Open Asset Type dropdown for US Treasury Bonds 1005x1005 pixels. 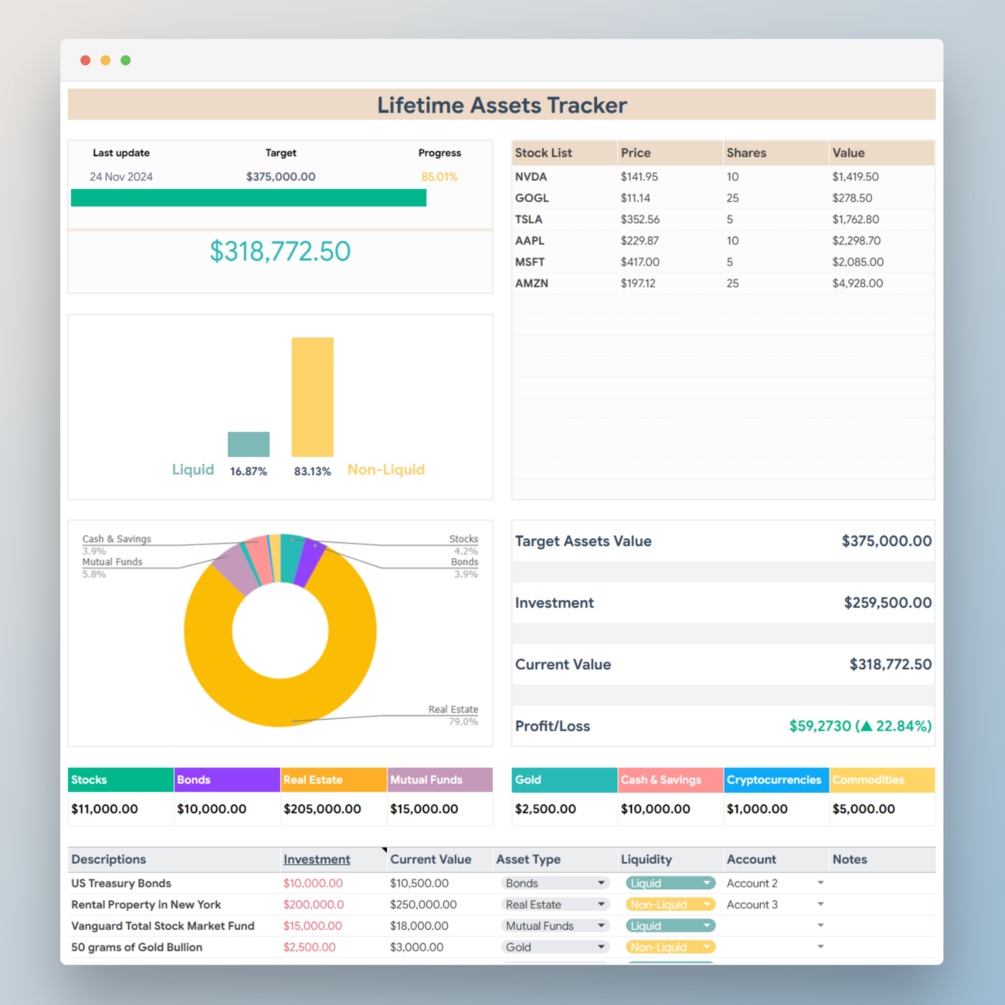[554, 883]
